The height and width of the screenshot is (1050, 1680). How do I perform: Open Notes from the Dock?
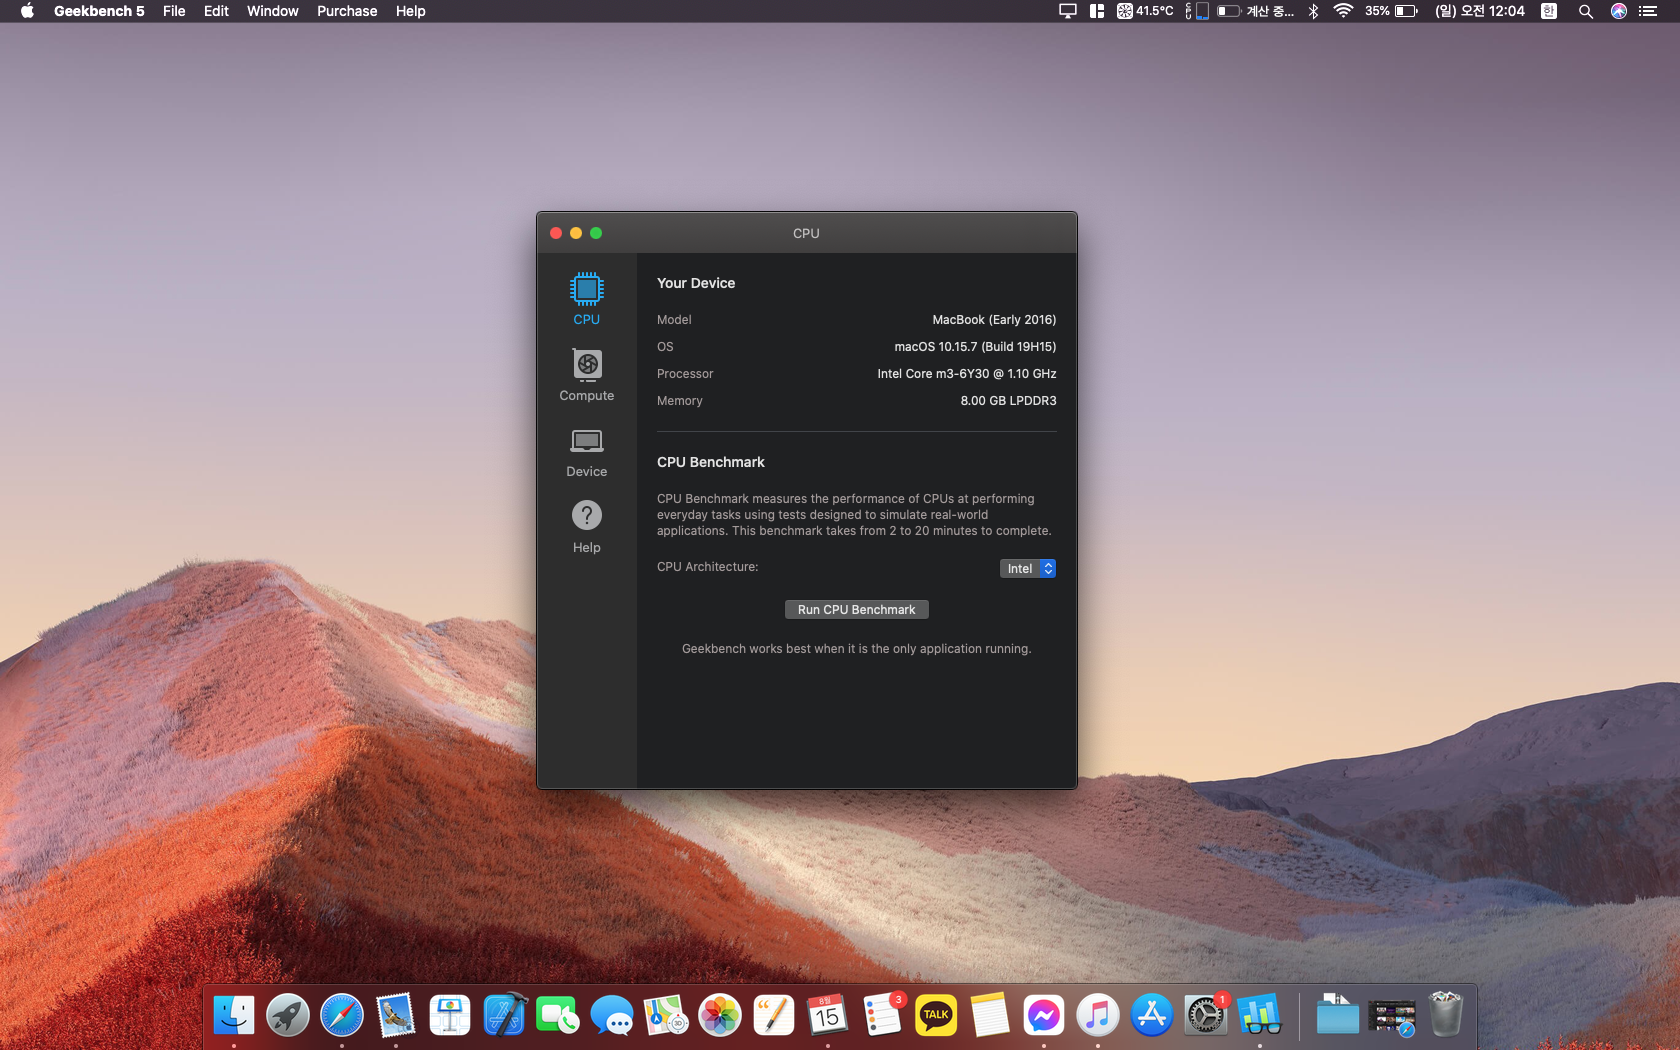pos(990,1016)
